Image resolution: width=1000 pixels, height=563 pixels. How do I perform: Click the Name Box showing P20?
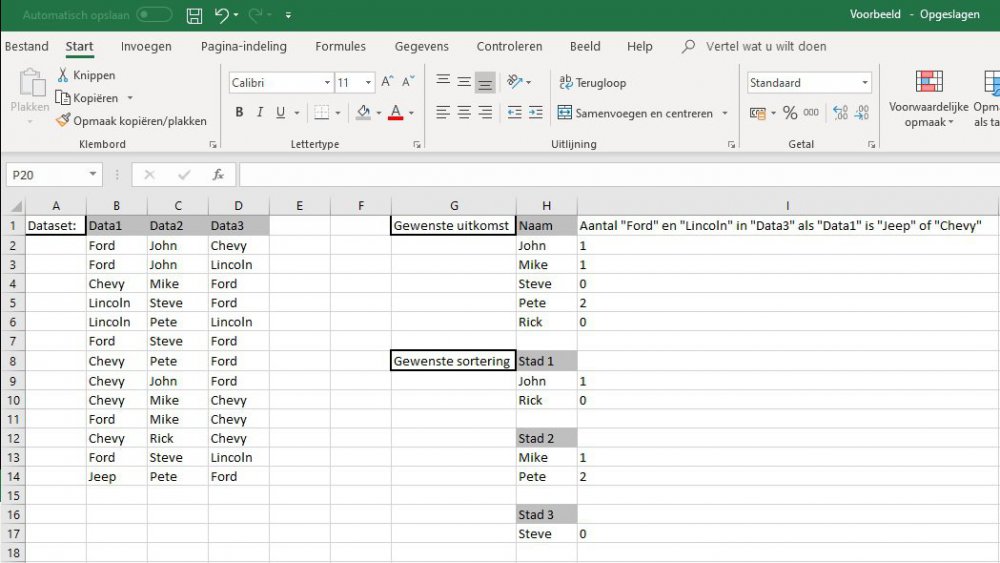pyautogui.click(x=45, y=175)
